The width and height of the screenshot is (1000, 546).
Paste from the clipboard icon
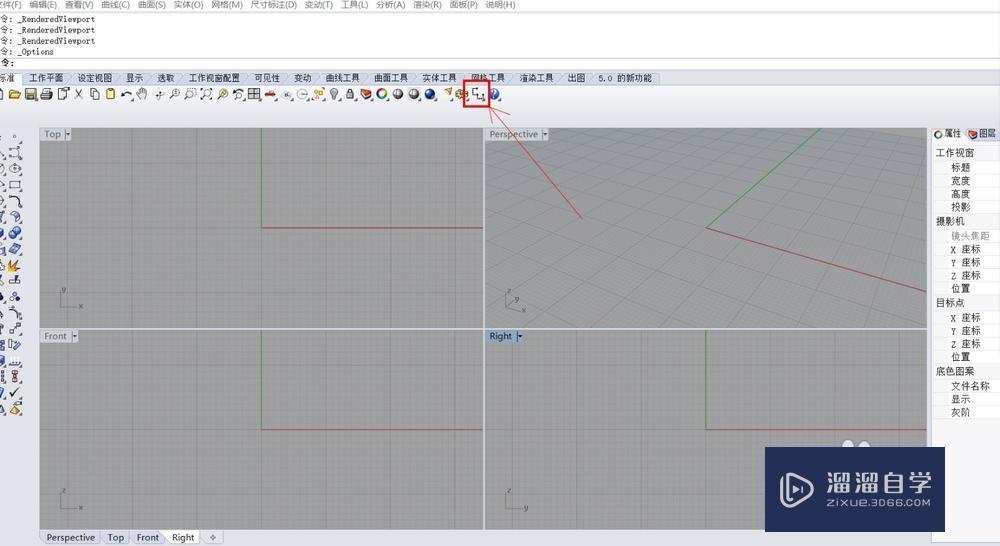click(110, 94)
